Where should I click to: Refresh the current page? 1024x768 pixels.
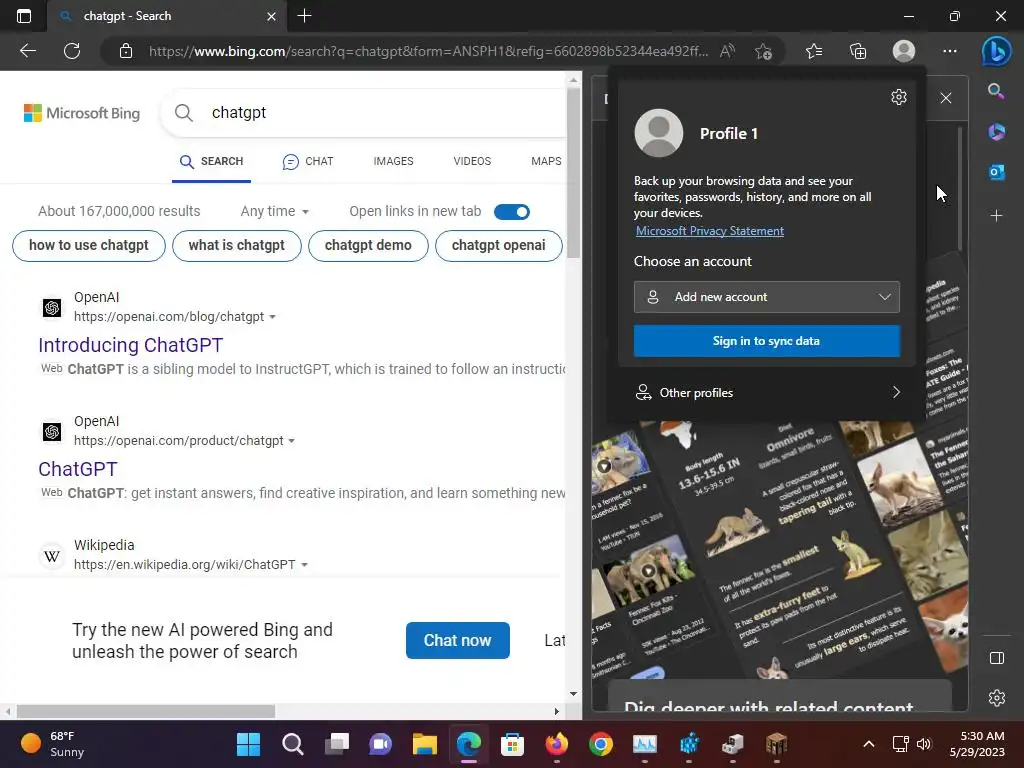[72, 51]
